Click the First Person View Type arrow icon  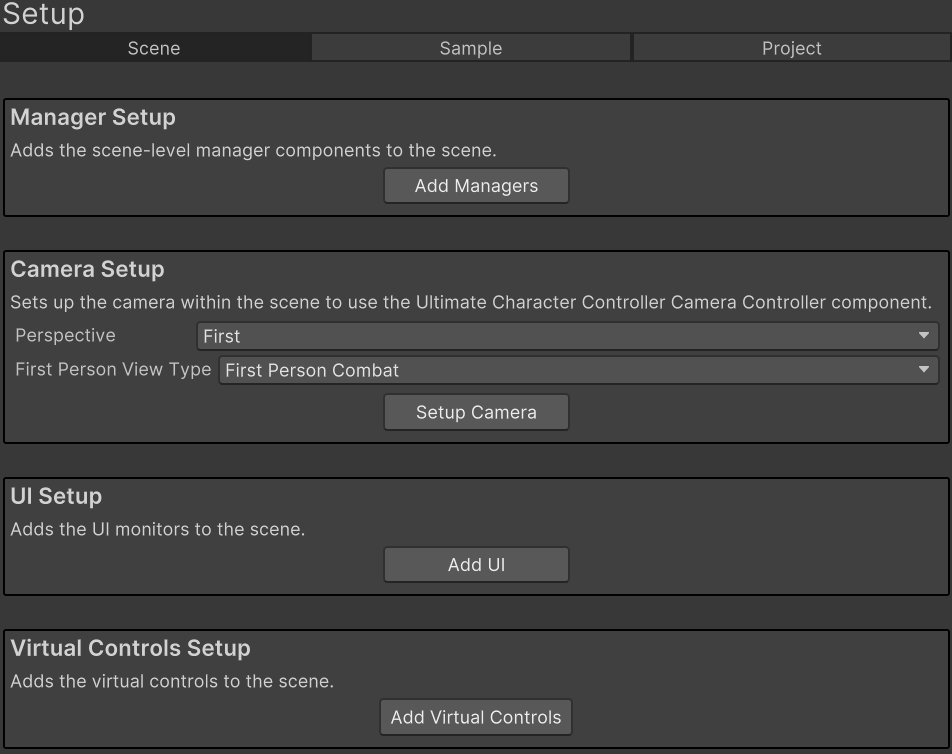(924, 370)
